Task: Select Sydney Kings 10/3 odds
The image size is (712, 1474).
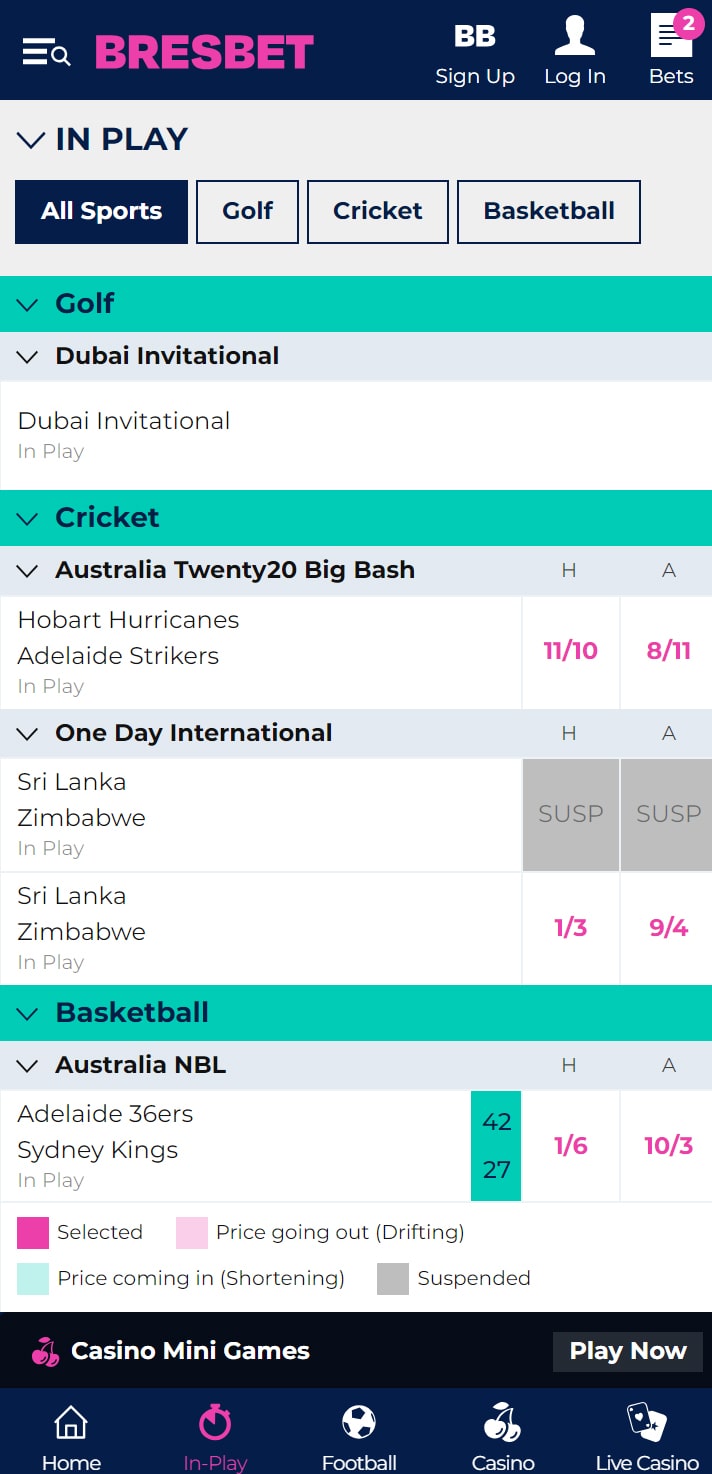Action: 668,1146
